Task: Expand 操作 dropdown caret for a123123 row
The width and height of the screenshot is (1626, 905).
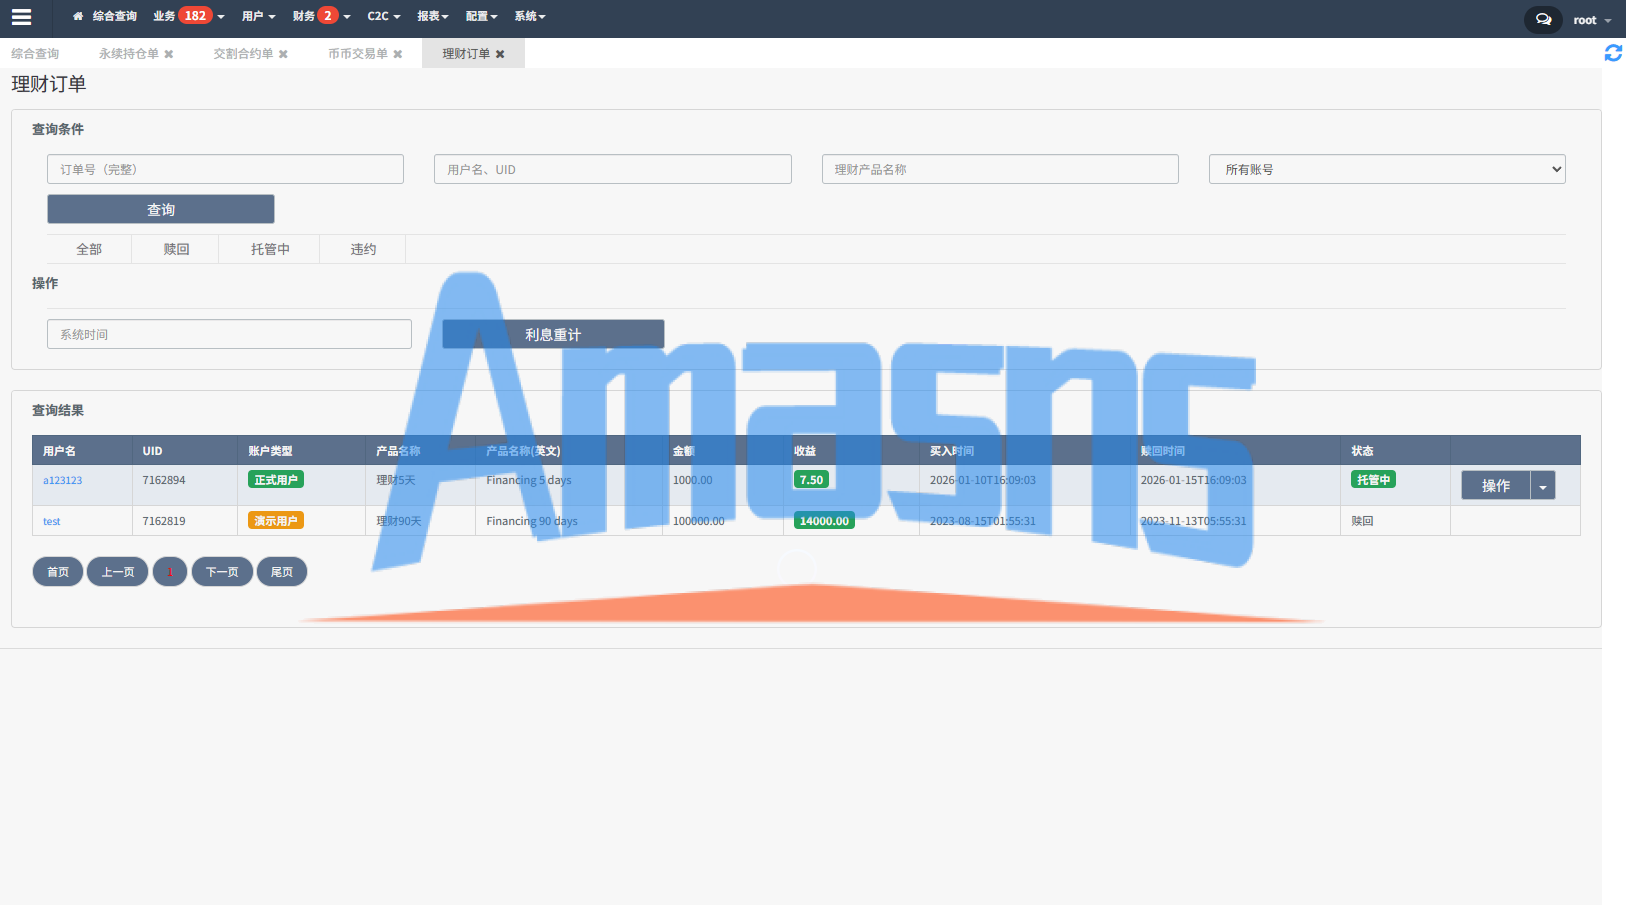Action: click(x=1543, y=485)
